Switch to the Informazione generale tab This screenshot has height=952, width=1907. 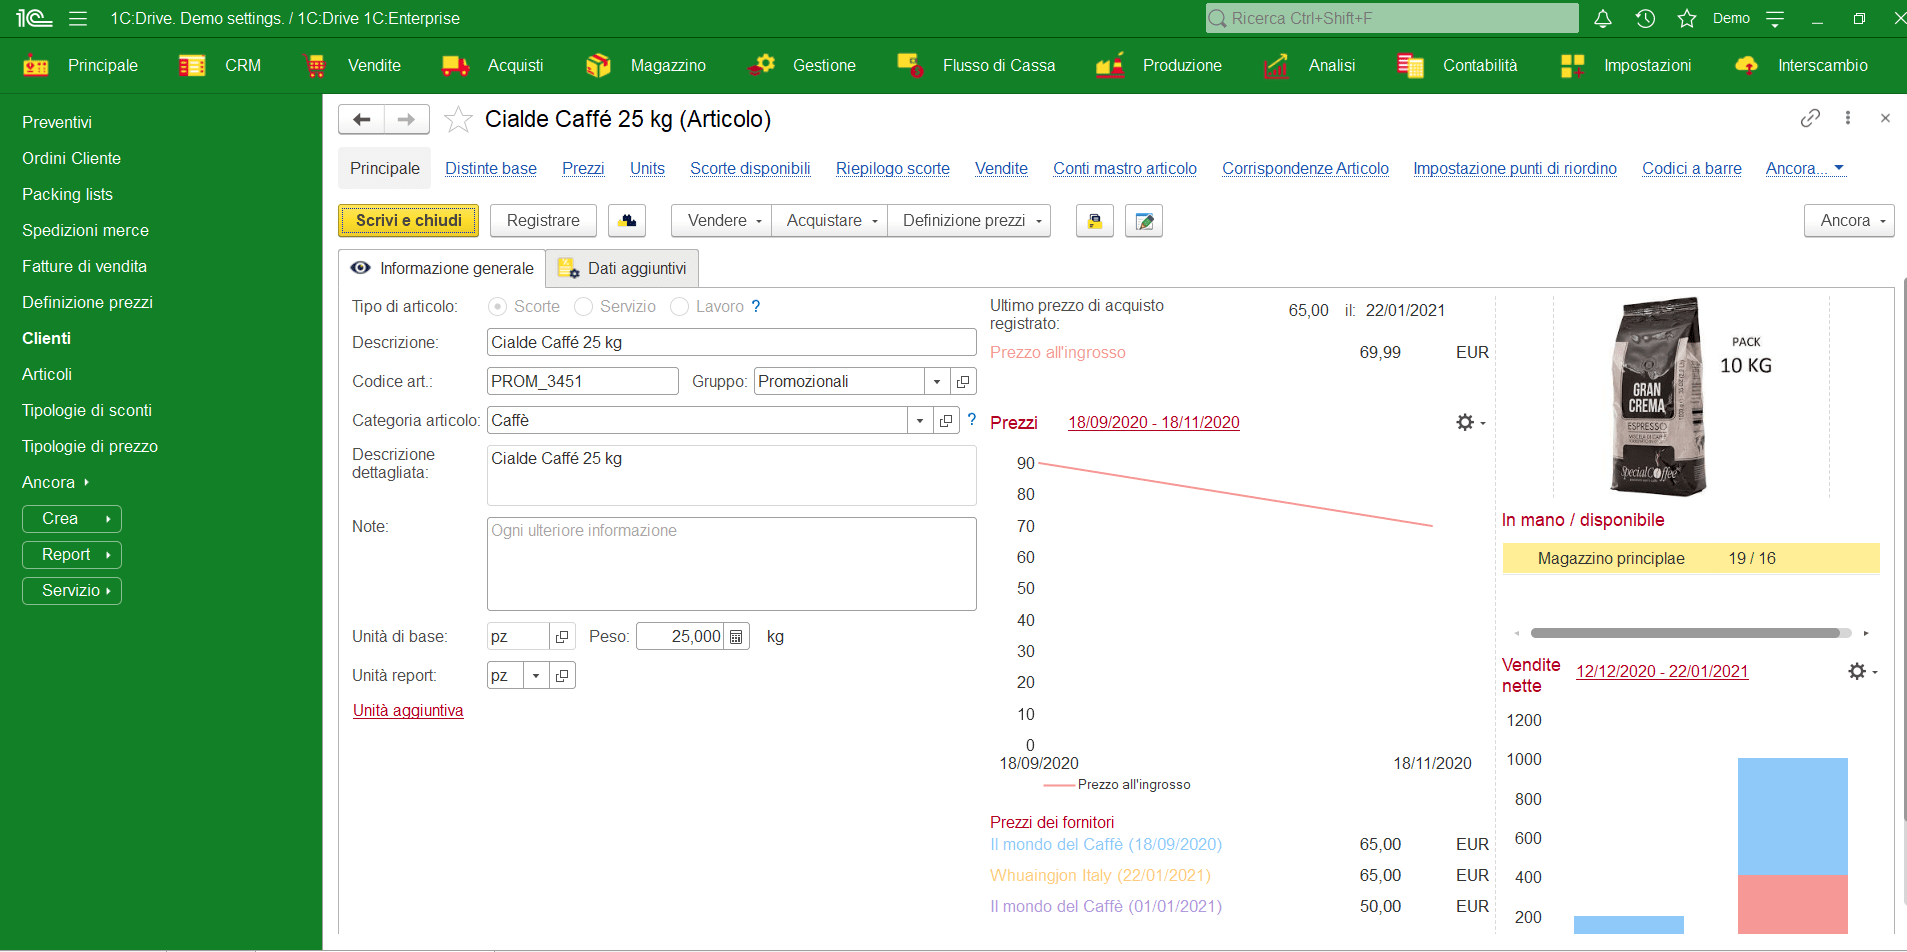[x=442, y=268]
